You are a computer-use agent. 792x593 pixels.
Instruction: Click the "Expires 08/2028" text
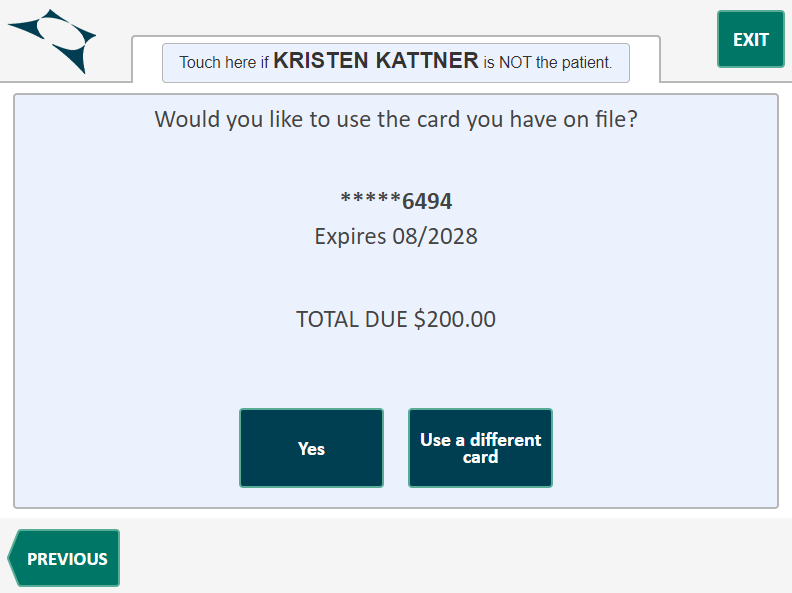click(x=396, y=237)
